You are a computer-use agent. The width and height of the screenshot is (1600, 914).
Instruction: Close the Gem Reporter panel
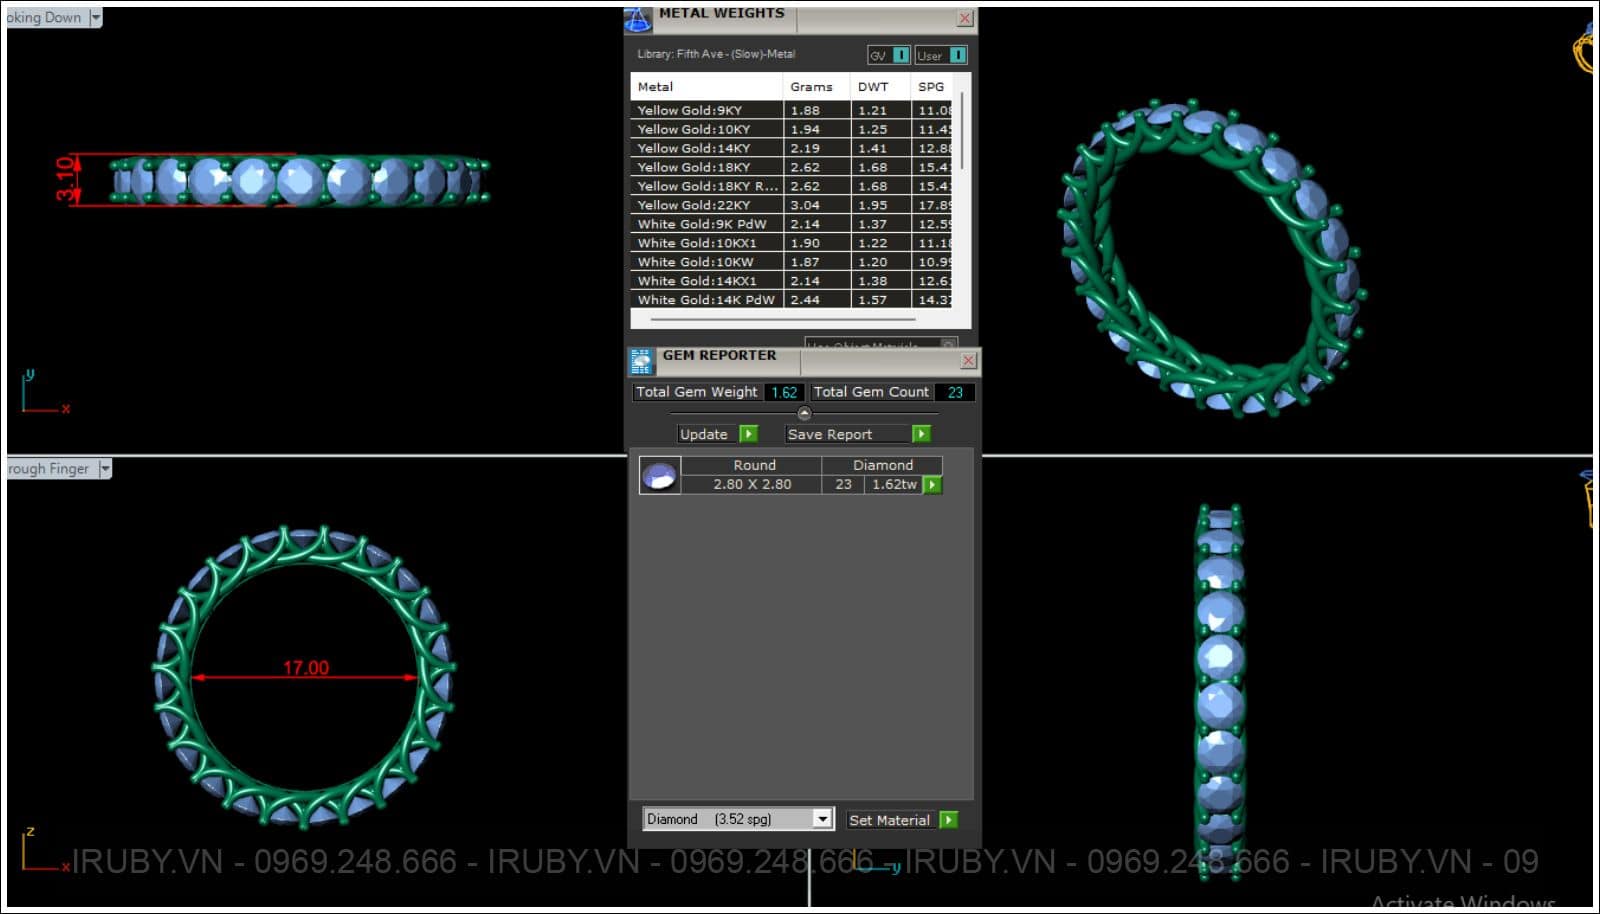(968, 360)
